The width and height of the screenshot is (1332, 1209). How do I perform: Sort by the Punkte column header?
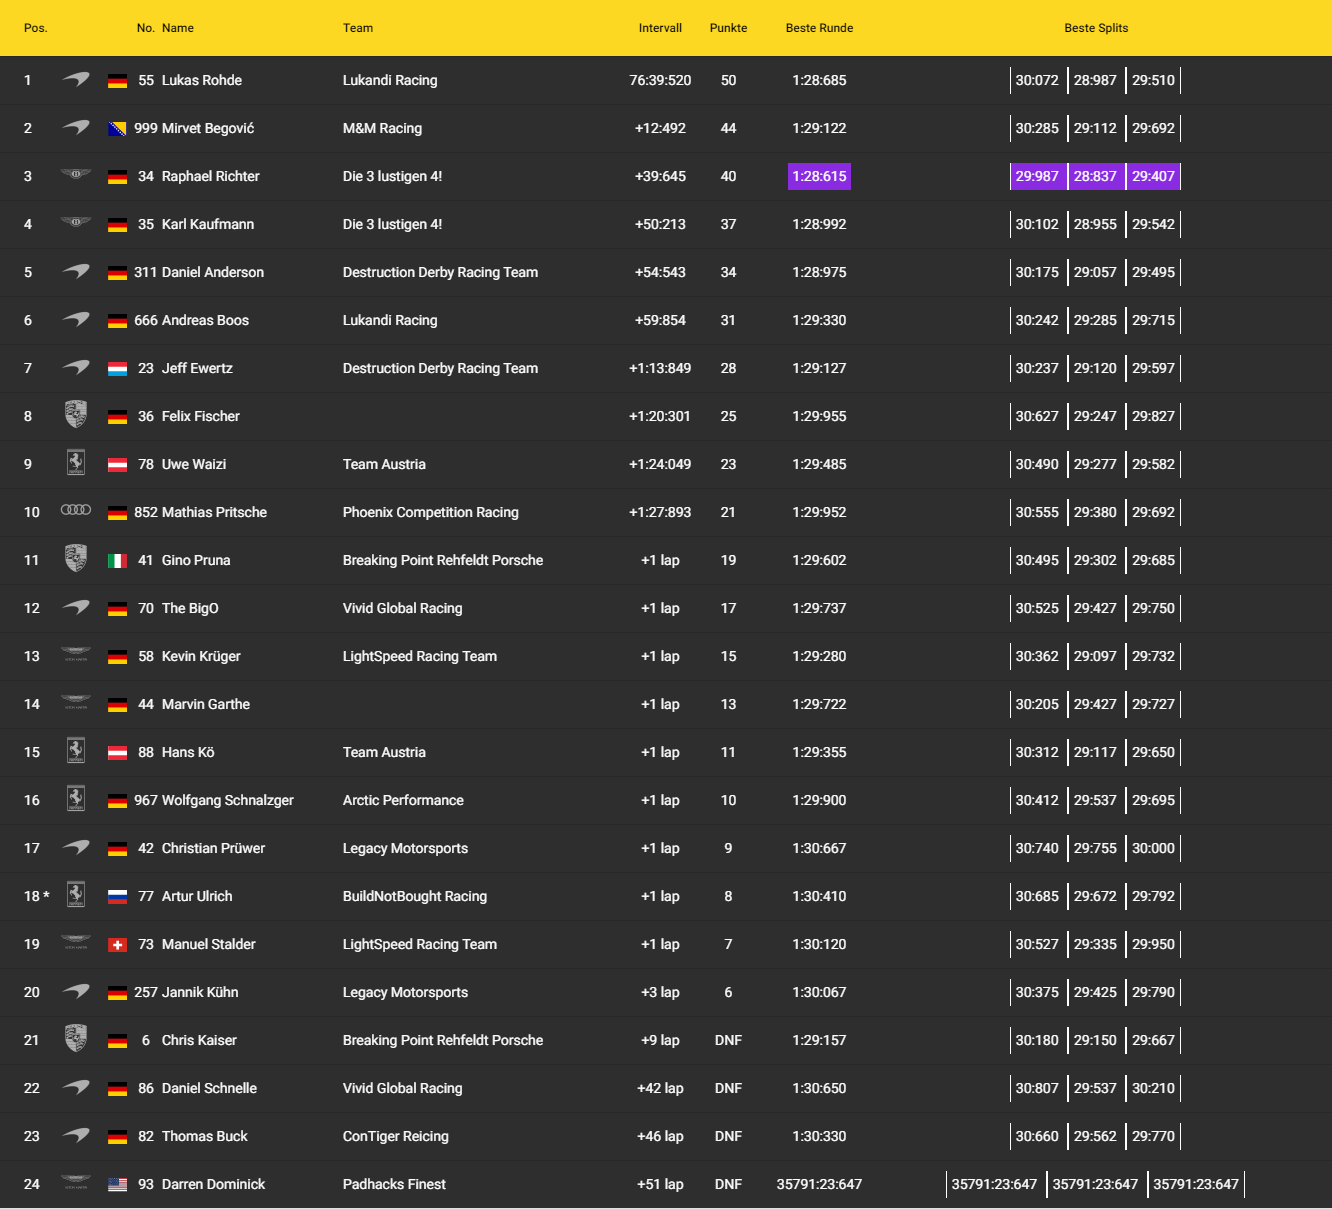point(728,28)
